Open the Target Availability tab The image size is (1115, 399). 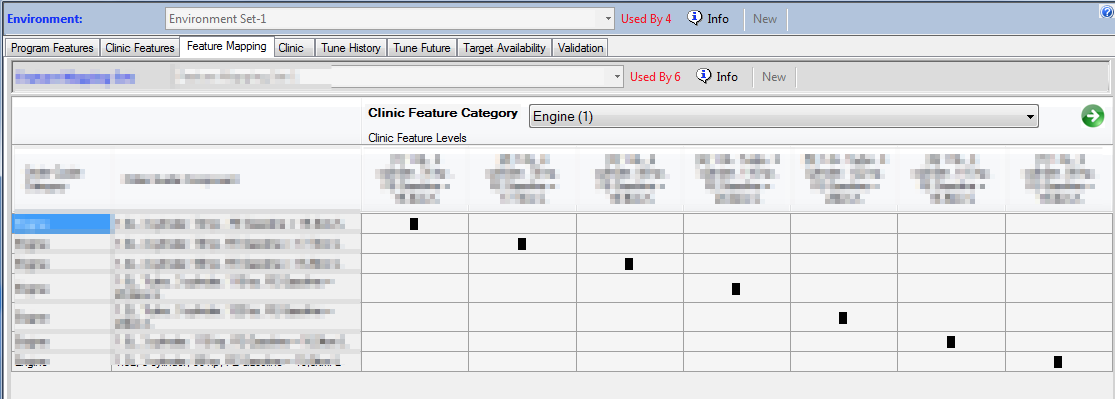pos(504,48)
